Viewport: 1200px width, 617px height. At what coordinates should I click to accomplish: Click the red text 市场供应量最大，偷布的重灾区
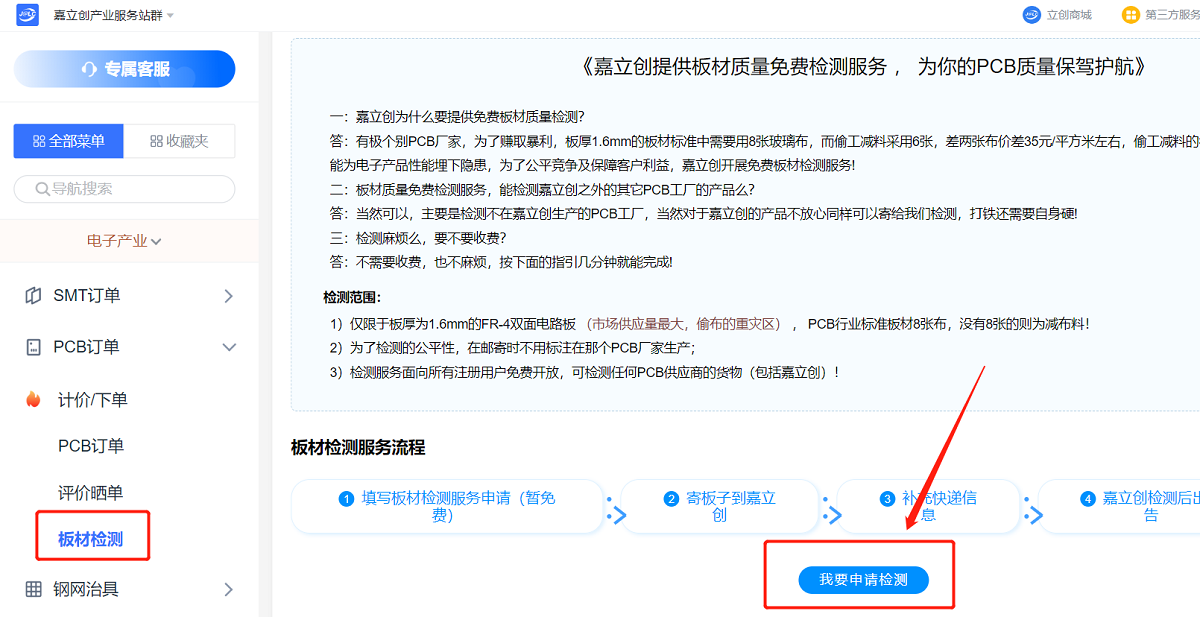coord(685,324)
